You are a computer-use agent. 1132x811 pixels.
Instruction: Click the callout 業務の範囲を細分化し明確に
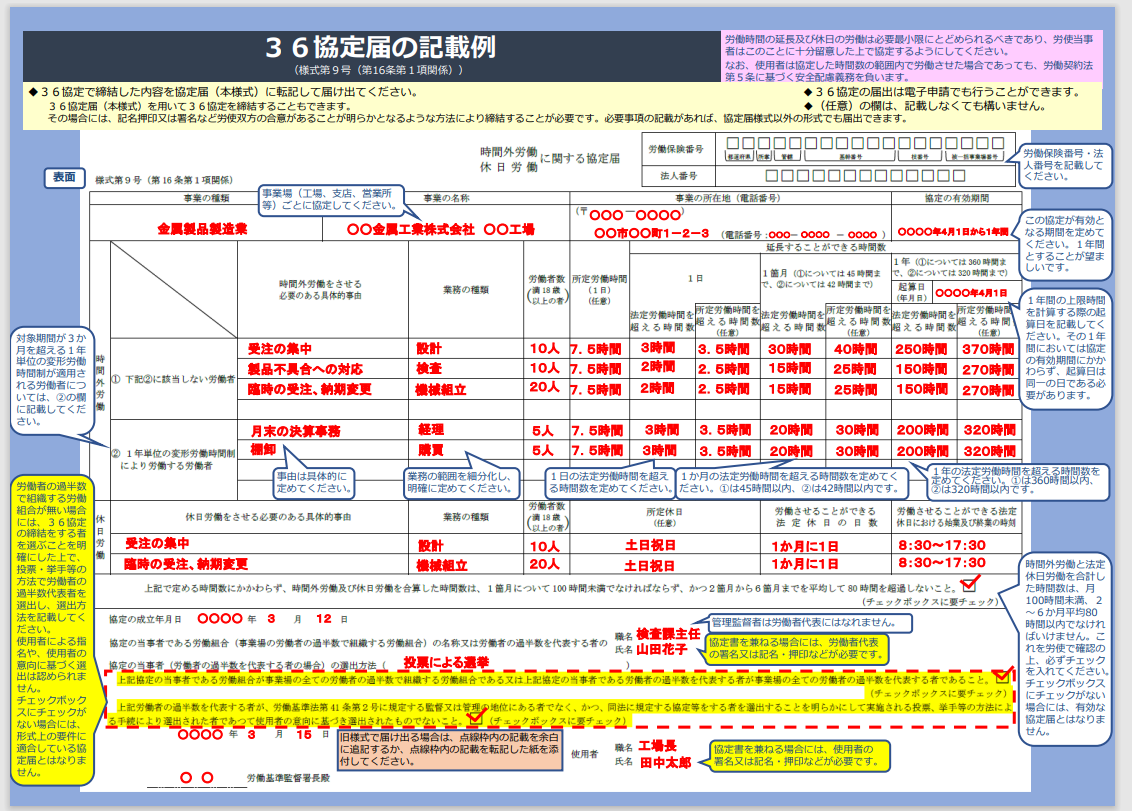click(461, 482)
